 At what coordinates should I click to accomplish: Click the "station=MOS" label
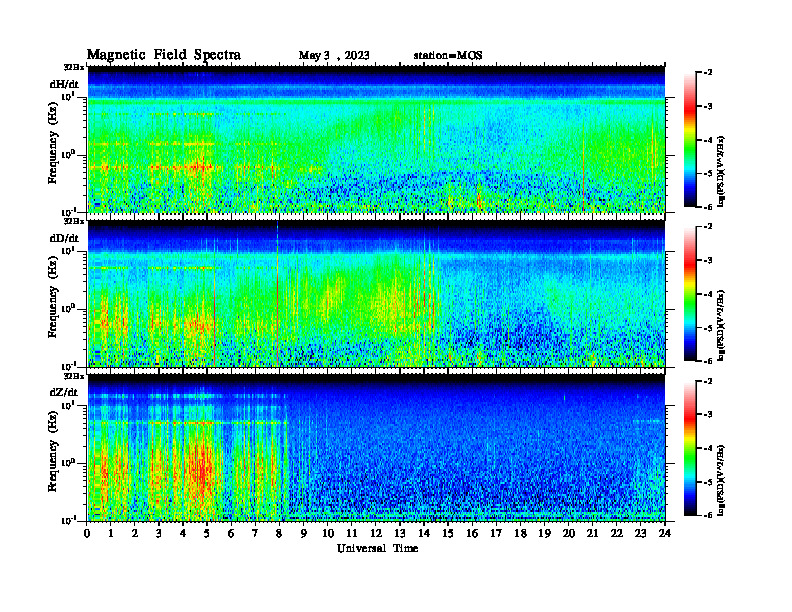(448, 56)
